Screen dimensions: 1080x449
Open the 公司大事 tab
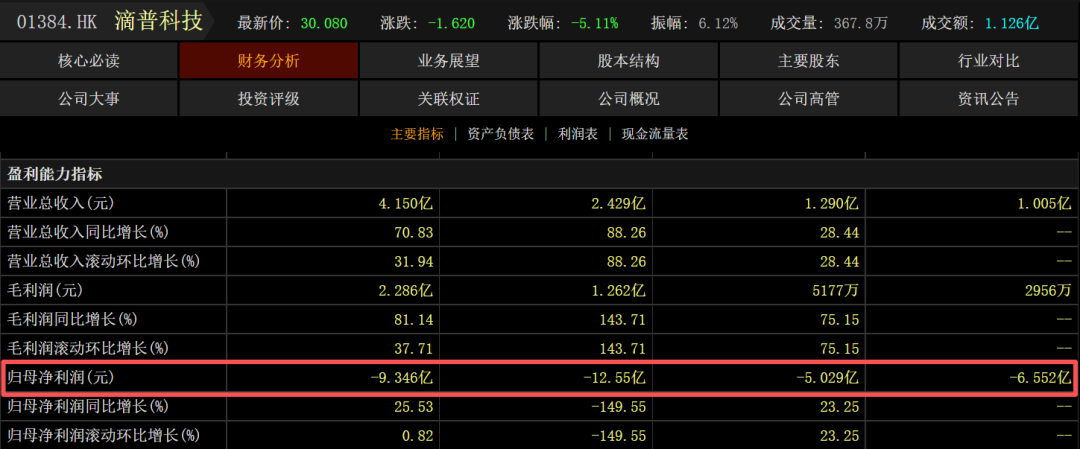[89, 99]
